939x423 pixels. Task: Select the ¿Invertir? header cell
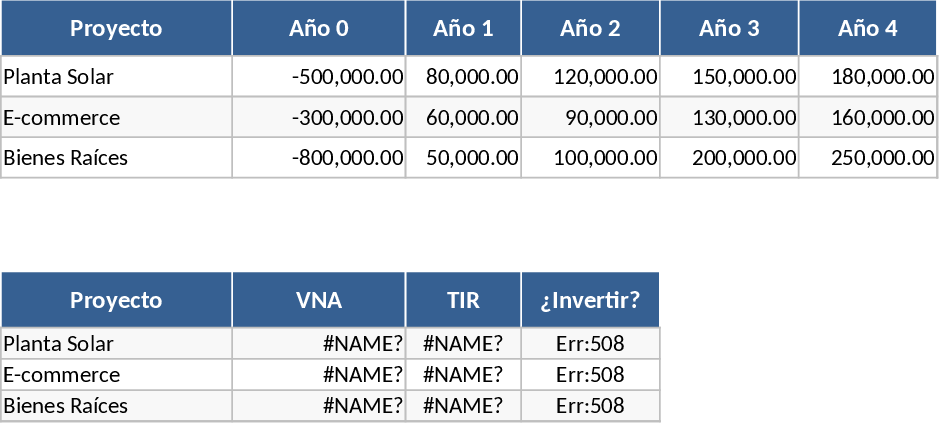tap(590, 300)
